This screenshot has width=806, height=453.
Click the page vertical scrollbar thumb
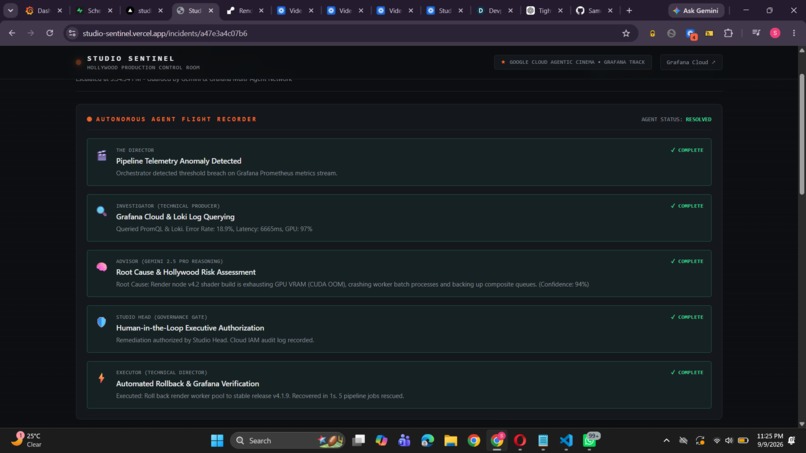pyautogui.click(x=801, y=134)
